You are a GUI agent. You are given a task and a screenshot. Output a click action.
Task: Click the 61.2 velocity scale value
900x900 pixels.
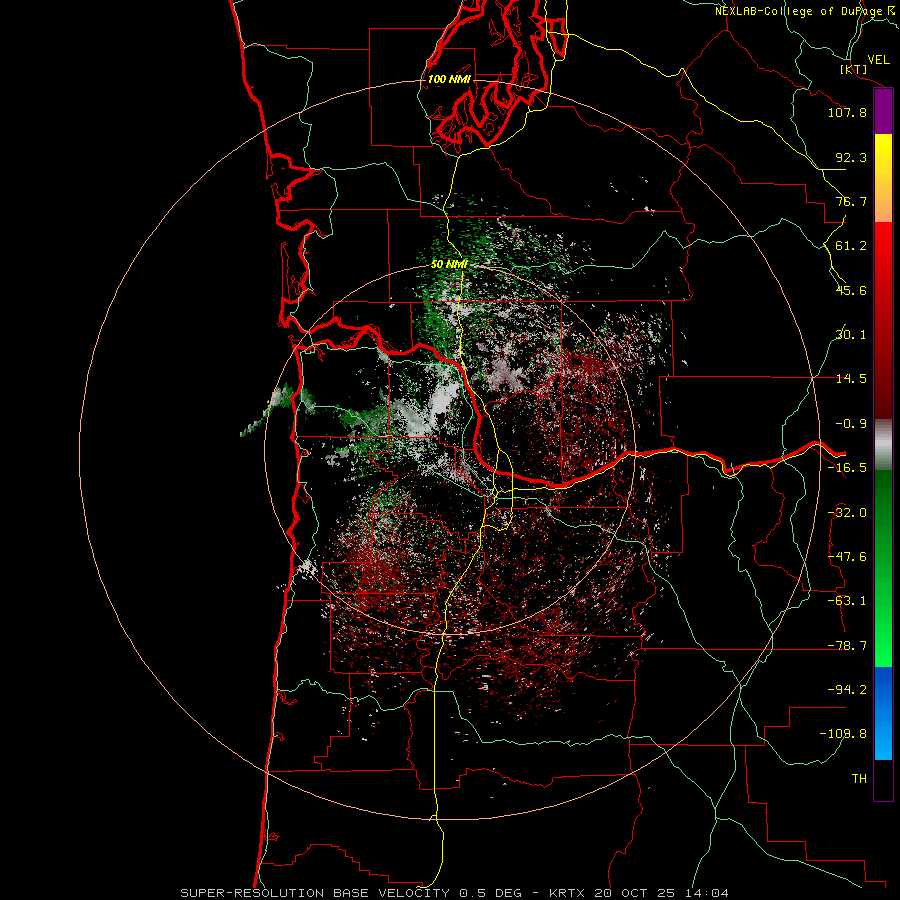pos(851,246)
